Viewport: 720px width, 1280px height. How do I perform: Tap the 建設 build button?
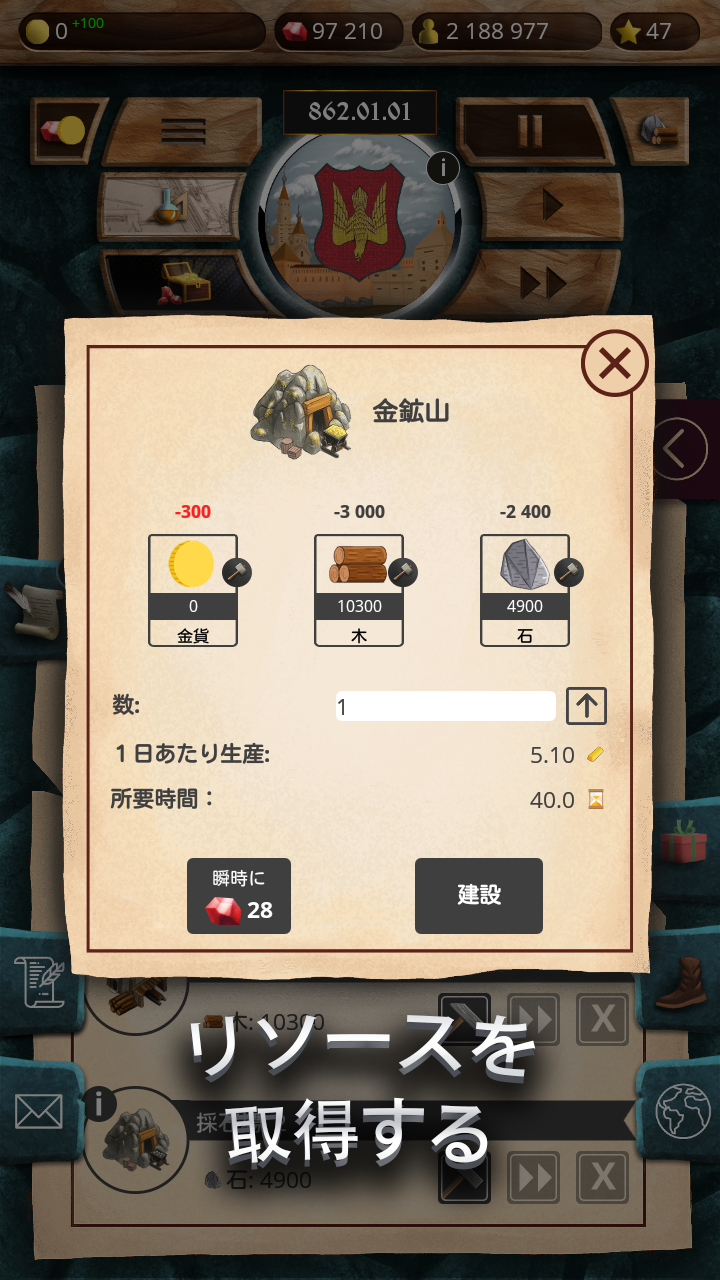tap(479, 896)
